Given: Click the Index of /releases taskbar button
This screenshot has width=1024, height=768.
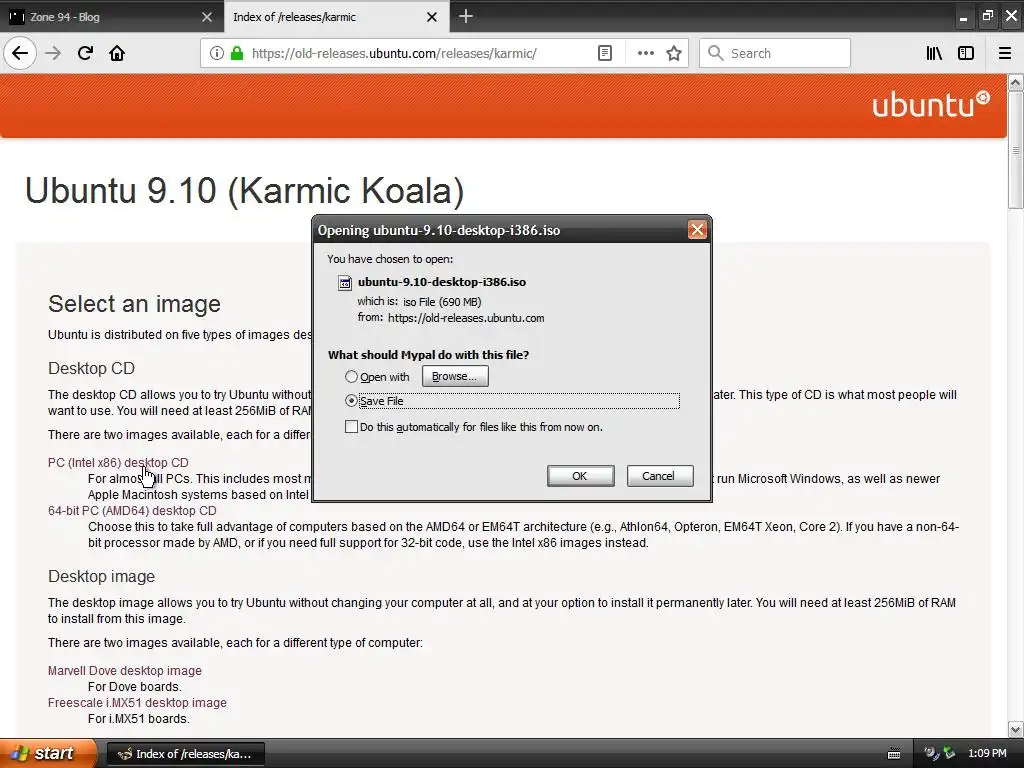Looking at the screenshot, I should click(185, 754).
